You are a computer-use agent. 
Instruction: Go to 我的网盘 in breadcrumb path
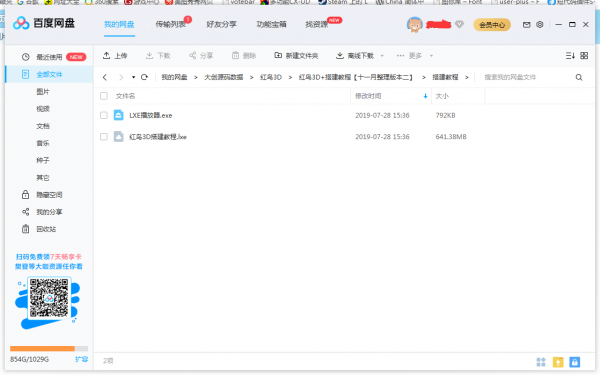[x=174, y=77]
